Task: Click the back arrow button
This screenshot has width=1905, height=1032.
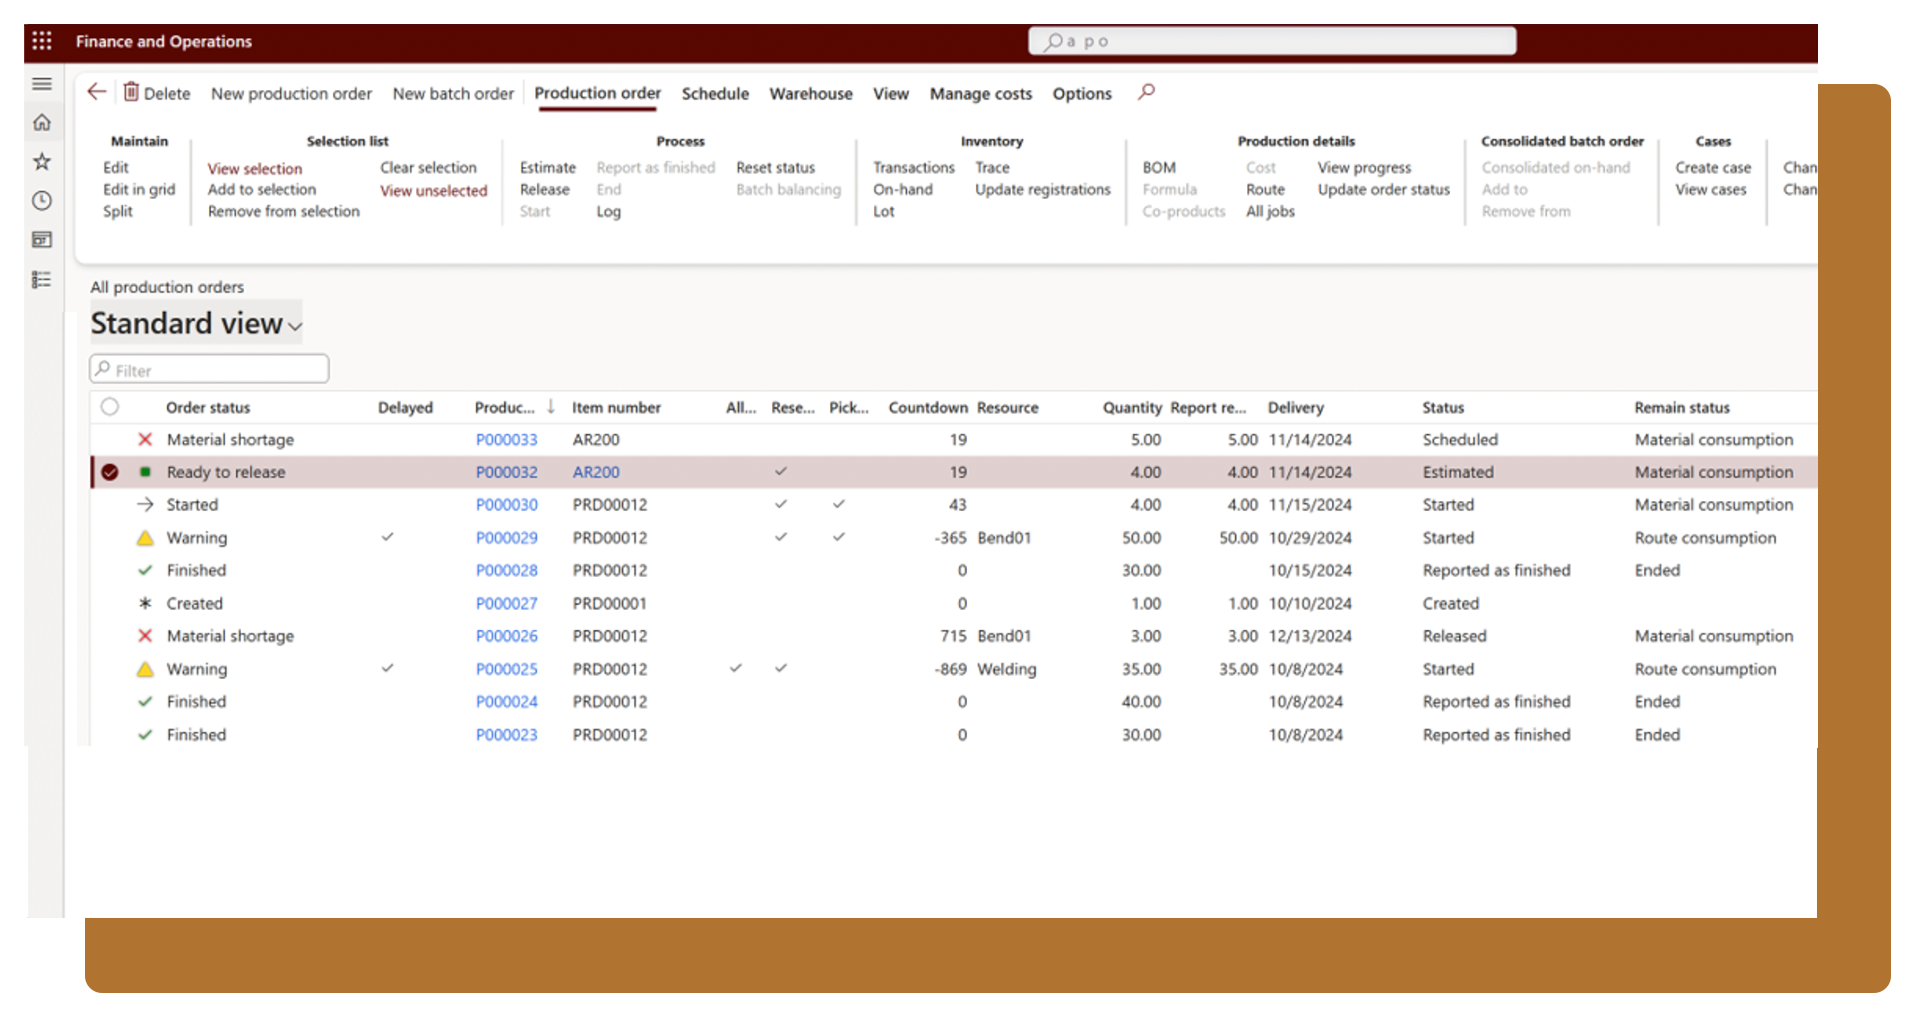Action: (97, 92)
